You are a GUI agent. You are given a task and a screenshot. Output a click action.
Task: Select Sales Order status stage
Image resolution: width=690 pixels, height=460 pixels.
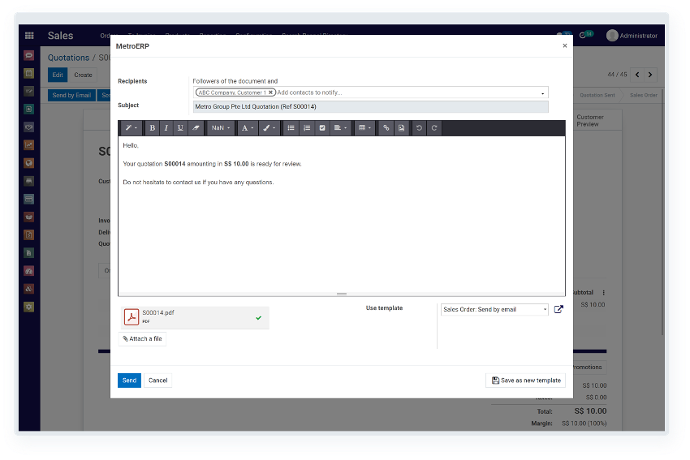tap(643, 95)
